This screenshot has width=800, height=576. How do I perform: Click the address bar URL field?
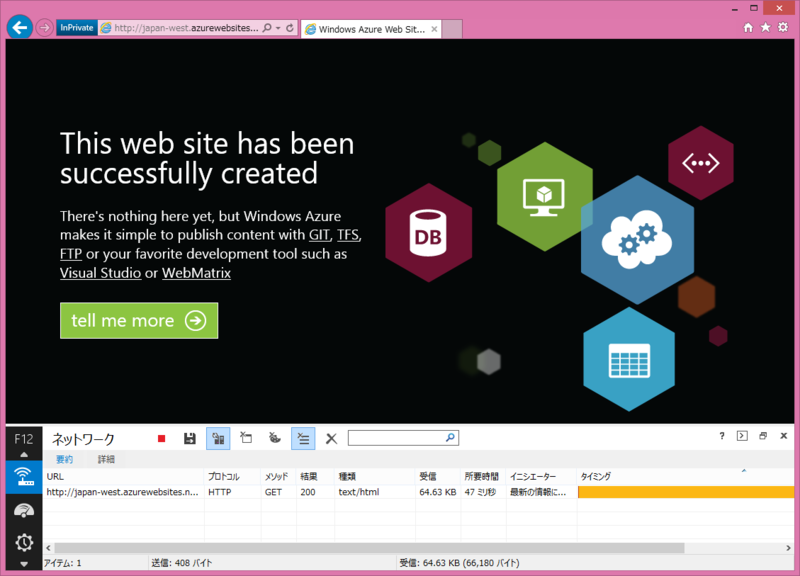[186, 28]
